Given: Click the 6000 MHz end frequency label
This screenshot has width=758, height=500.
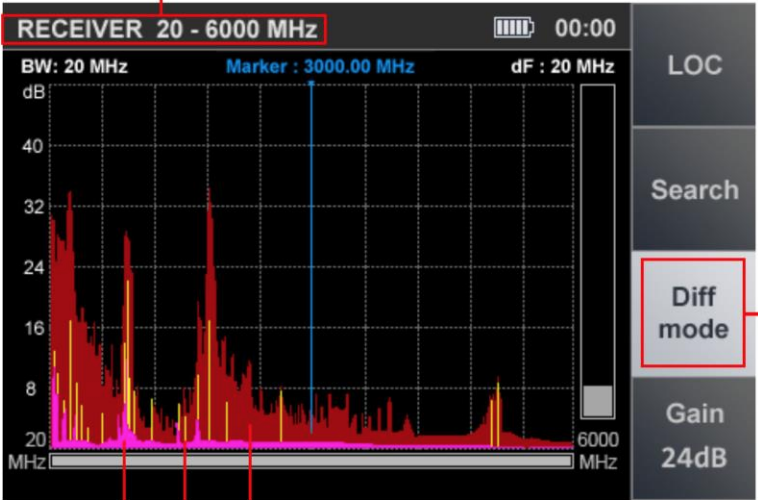Looking at the screenshot, I should 598,451.
